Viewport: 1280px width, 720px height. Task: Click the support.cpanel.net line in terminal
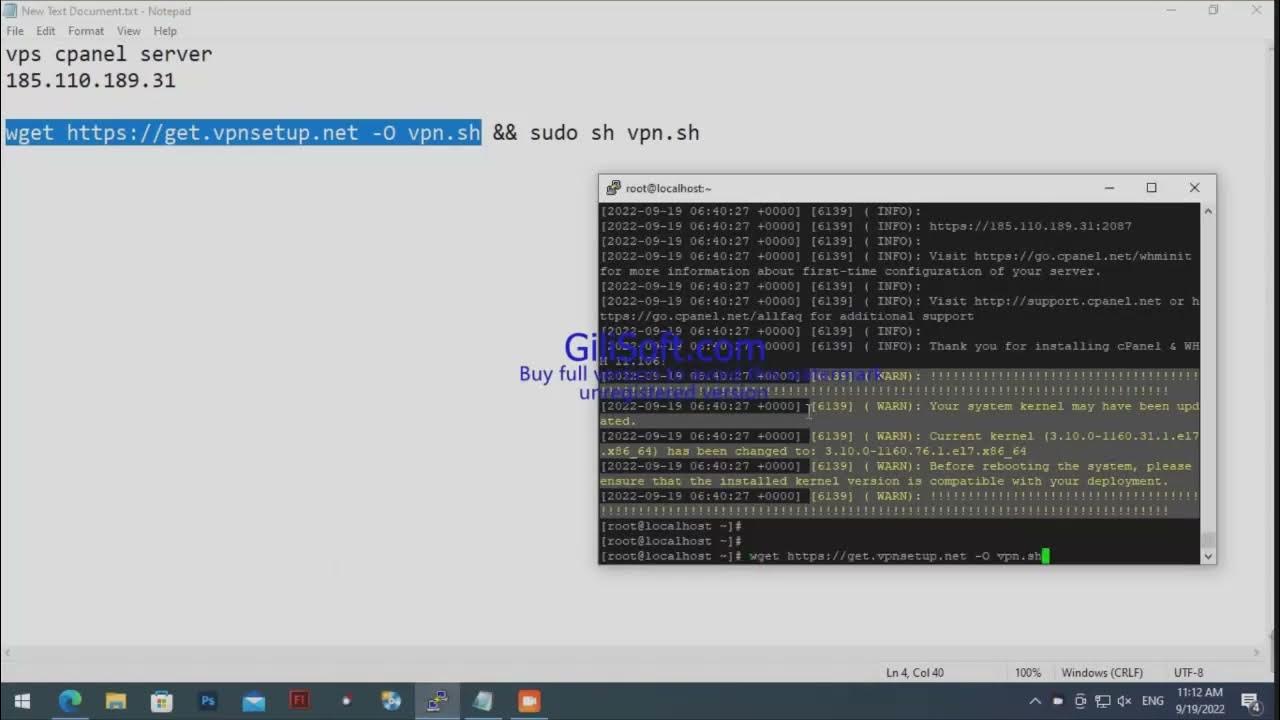[x=899, y=309]
